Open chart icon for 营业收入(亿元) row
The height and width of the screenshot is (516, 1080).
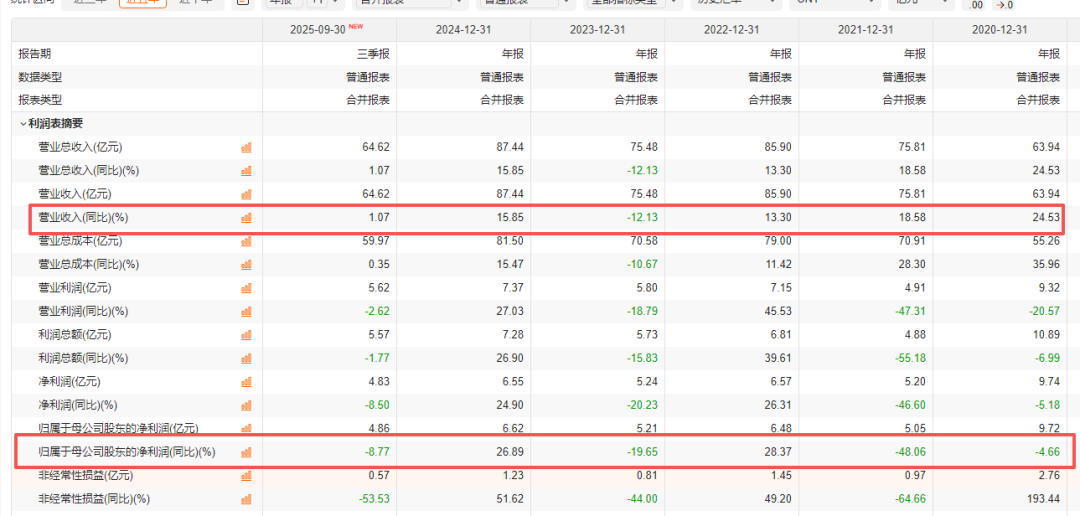coord(247,194)
